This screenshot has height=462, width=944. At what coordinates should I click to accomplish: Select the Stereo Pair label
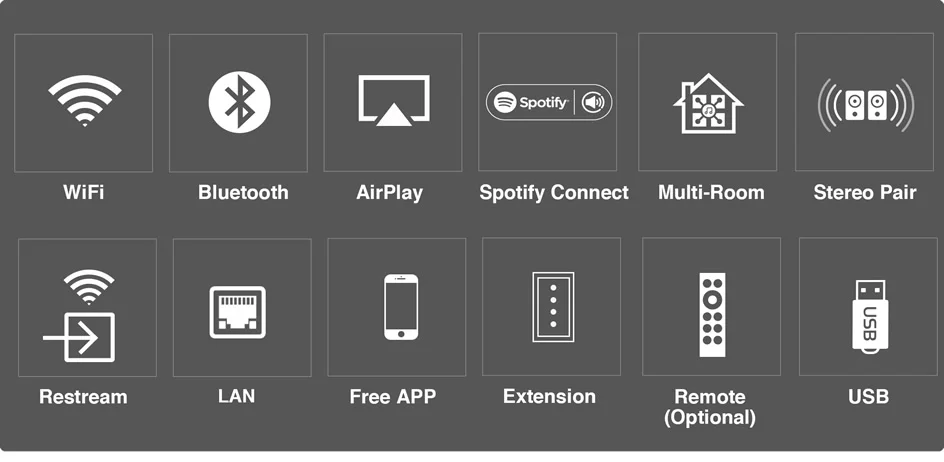coord(865,193)
